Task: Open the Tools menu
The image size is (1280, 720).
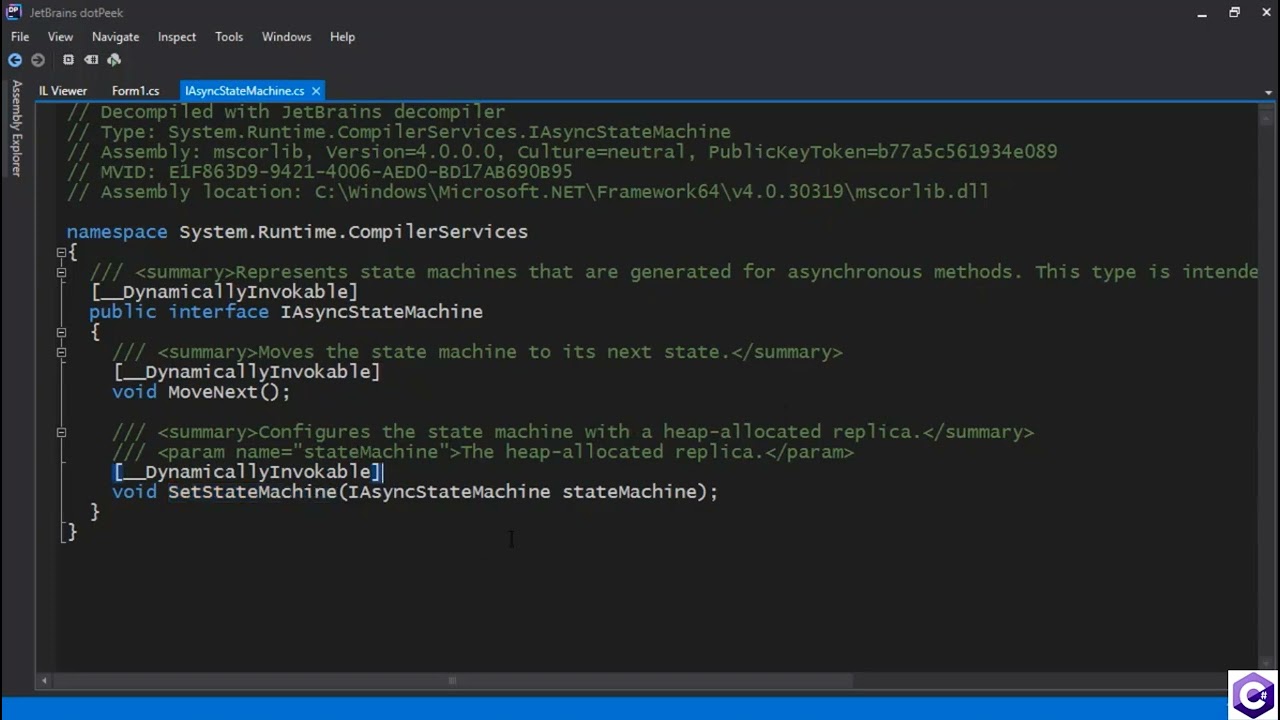Action: point(229,36)
